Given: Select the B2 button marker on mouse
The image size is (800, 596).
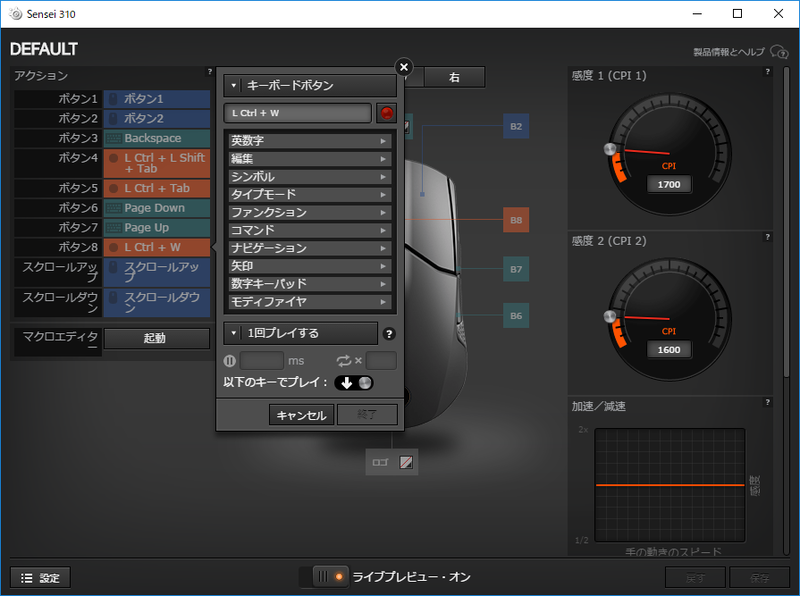Looking at the screenshot, I should coord(516,126).
